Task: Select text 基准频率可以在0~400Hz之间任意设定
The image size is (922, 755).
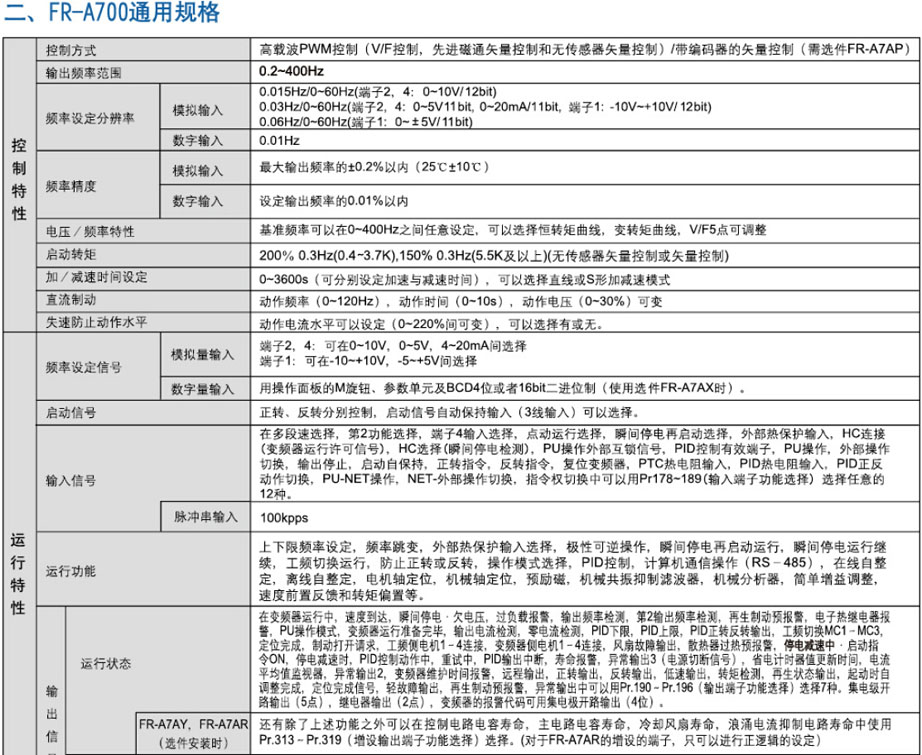Action: [368, 230]
